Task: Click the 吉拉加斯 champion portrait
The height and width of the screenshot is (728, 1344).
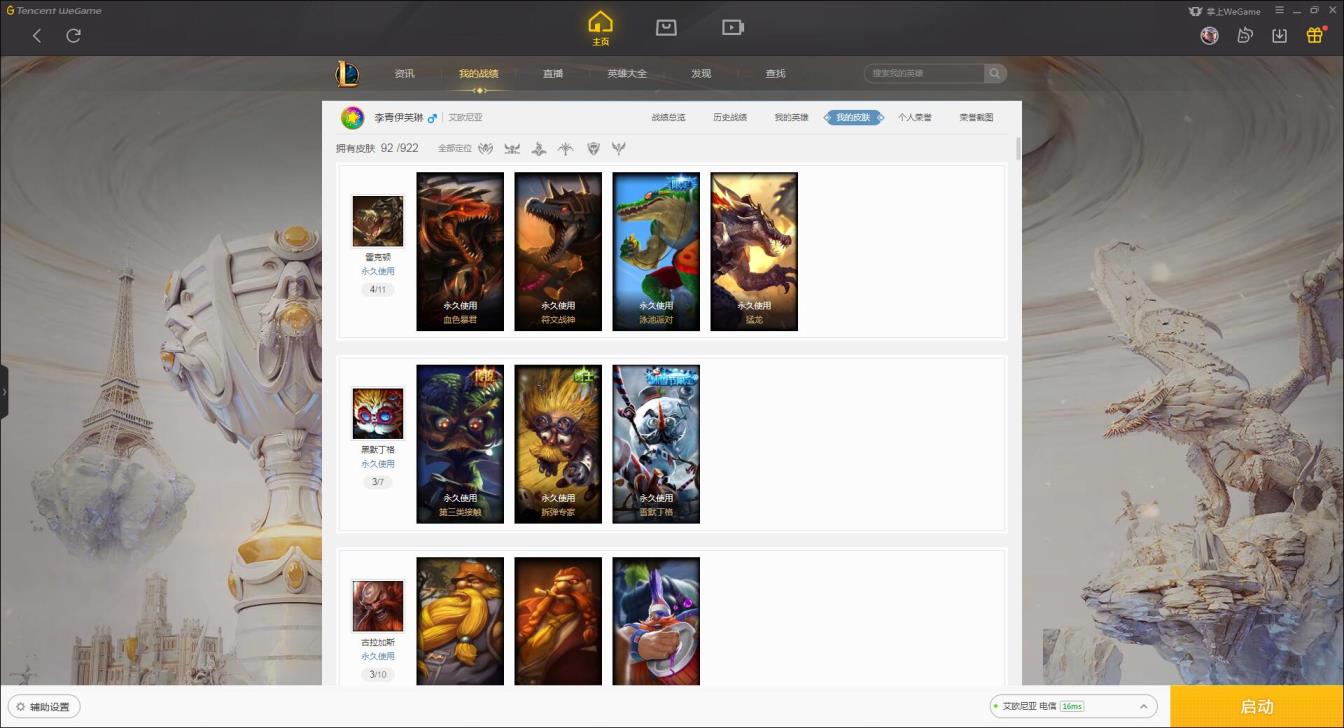Action: coord(378,606)
